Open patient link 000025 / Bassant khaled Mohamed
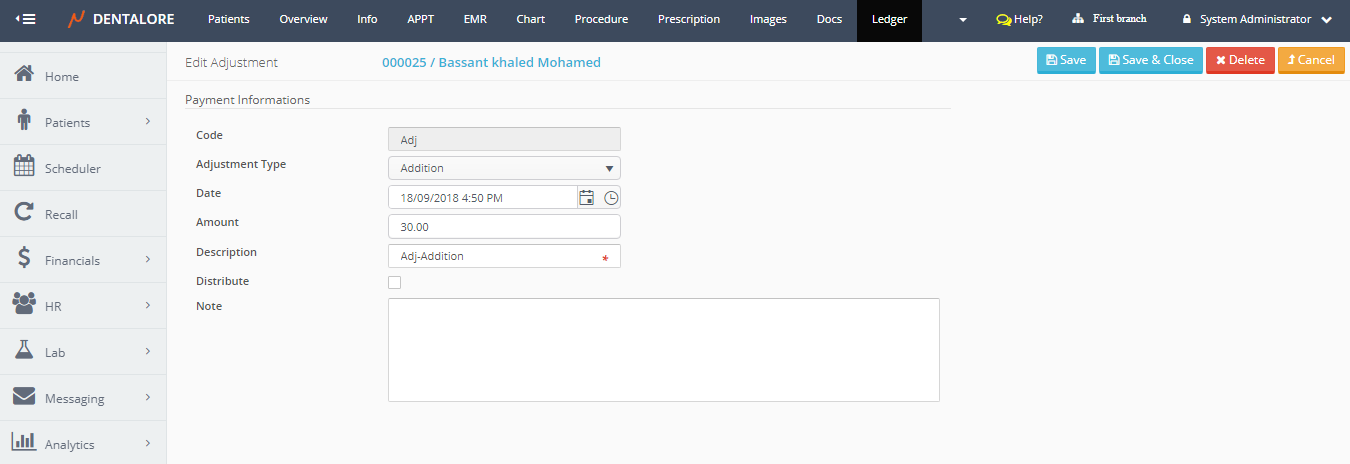The height and width of the screenshot is (464, 1350). [x=491, y=62]
